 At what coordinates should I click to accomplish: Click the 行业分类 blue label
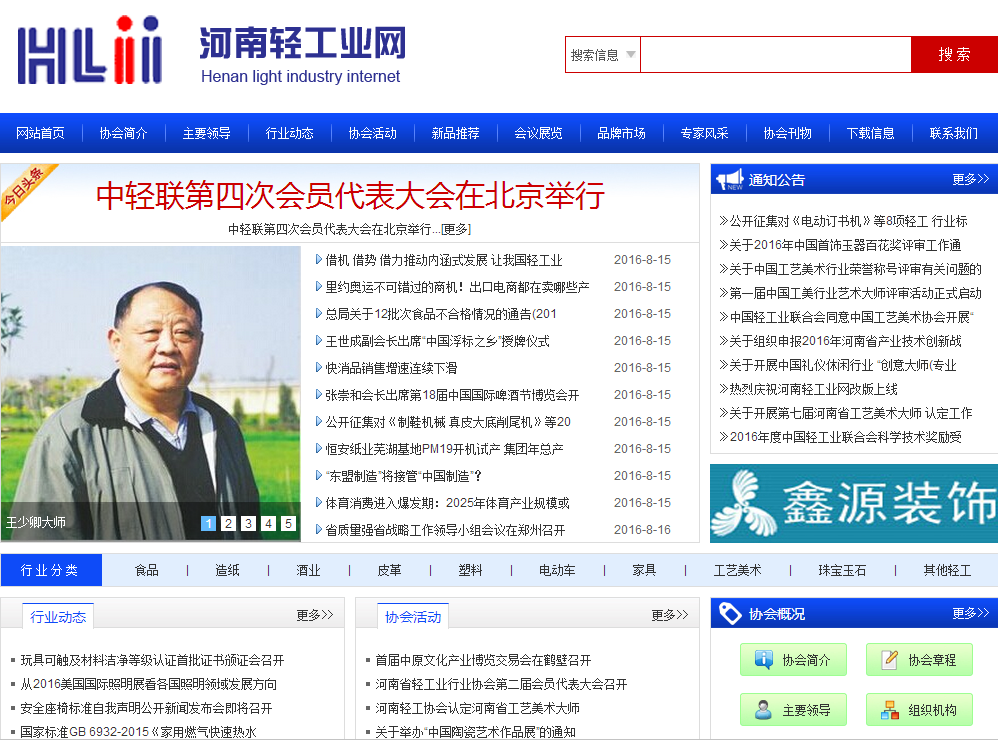pyautogui.click(x=51, y=570)
